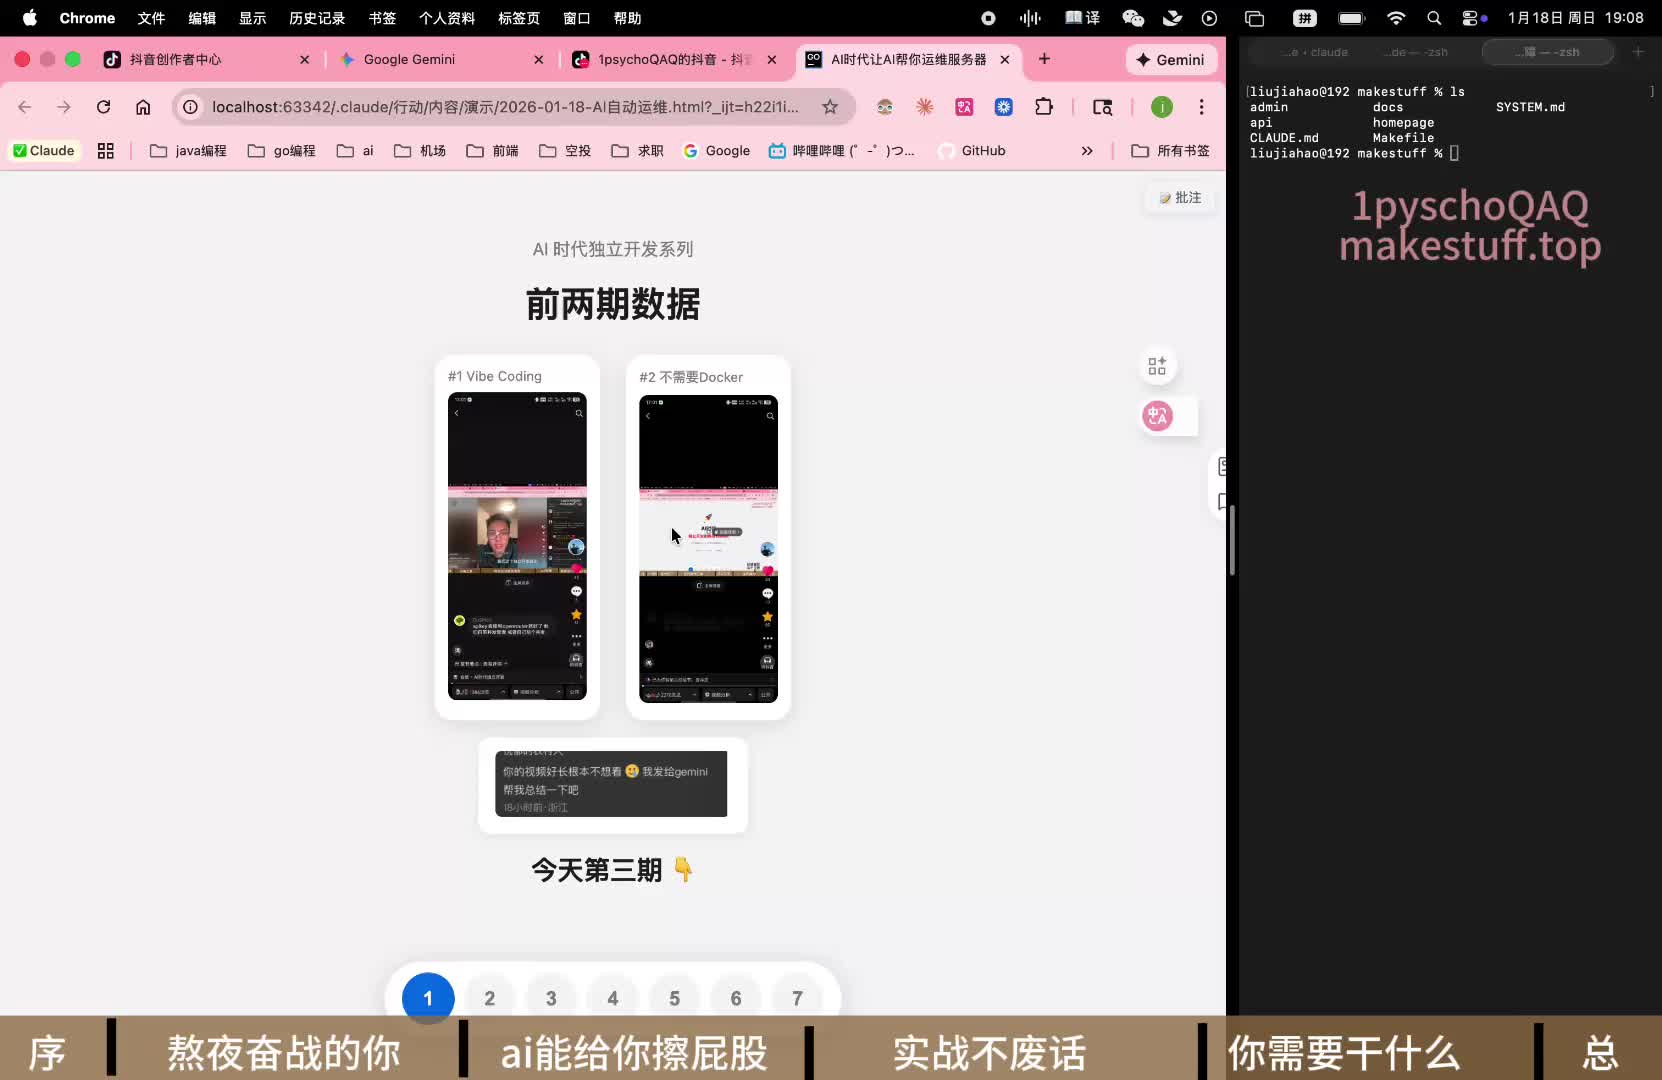Open the tab search icon in toolbar
Screen dimensions: 1662x1080
pos(1103,107)
